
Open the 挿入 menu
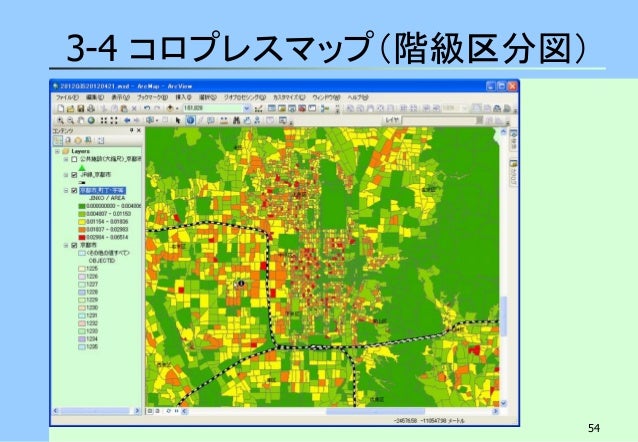pyautogui.click(x=183, y=98)
